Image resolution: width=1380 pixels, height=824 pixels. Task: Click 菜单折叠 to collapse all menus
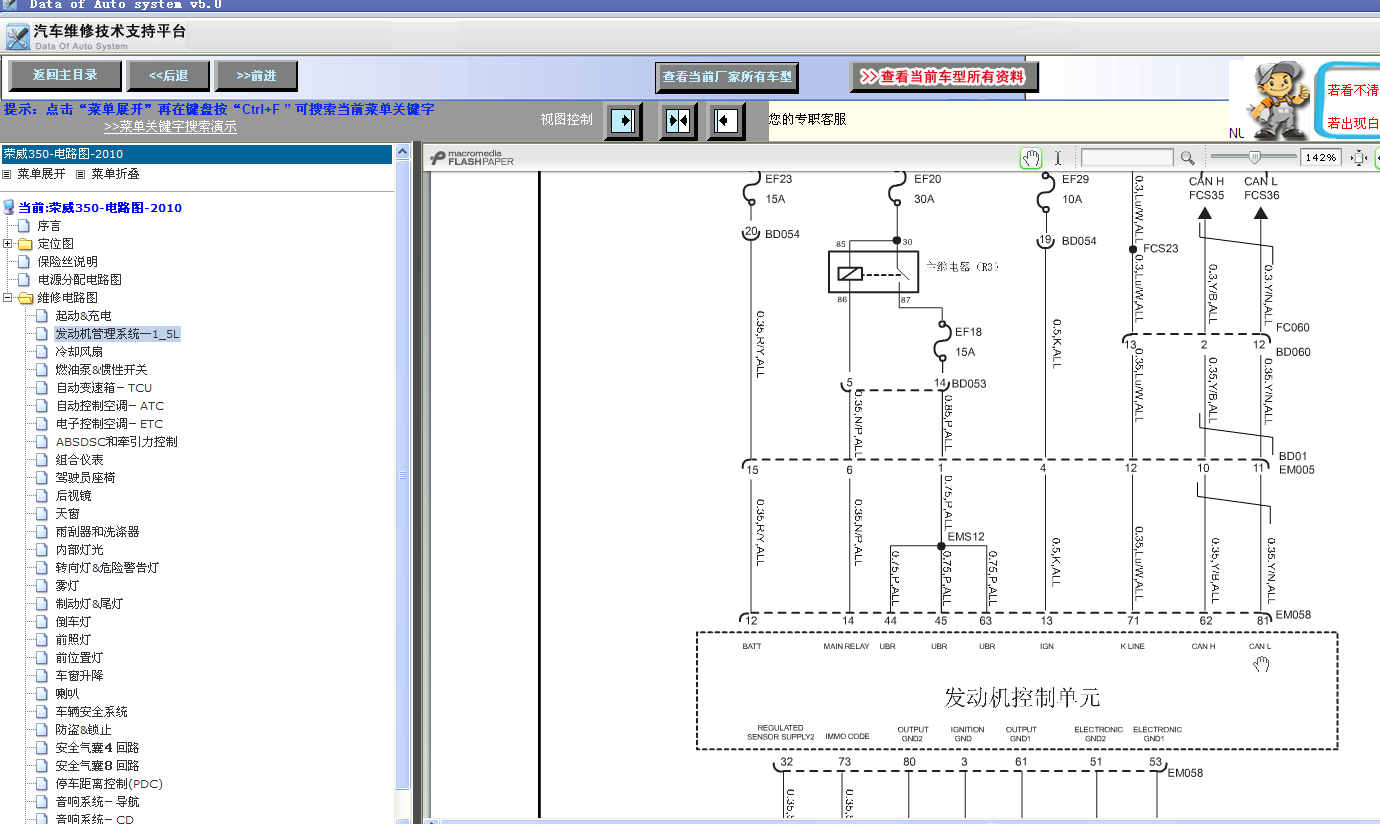[x=115, y=174]
